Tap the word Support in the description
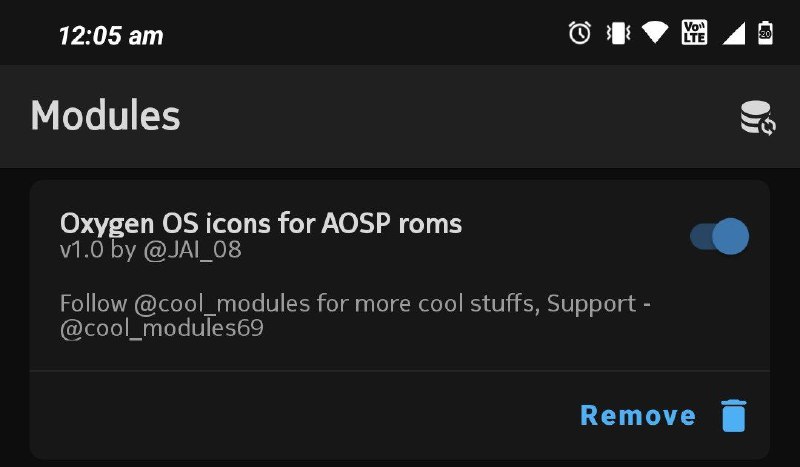Screen dimensions: 800x467 coord(592,304)
